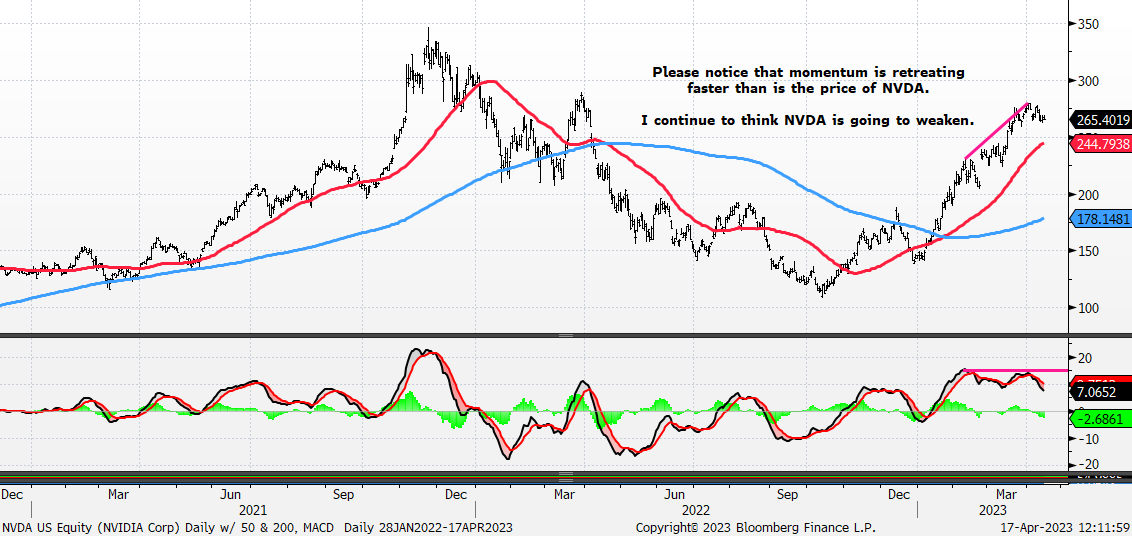Click the Sep month label for 2022
This screenshot has width=1132, height=536.
[x=788, y=496]
